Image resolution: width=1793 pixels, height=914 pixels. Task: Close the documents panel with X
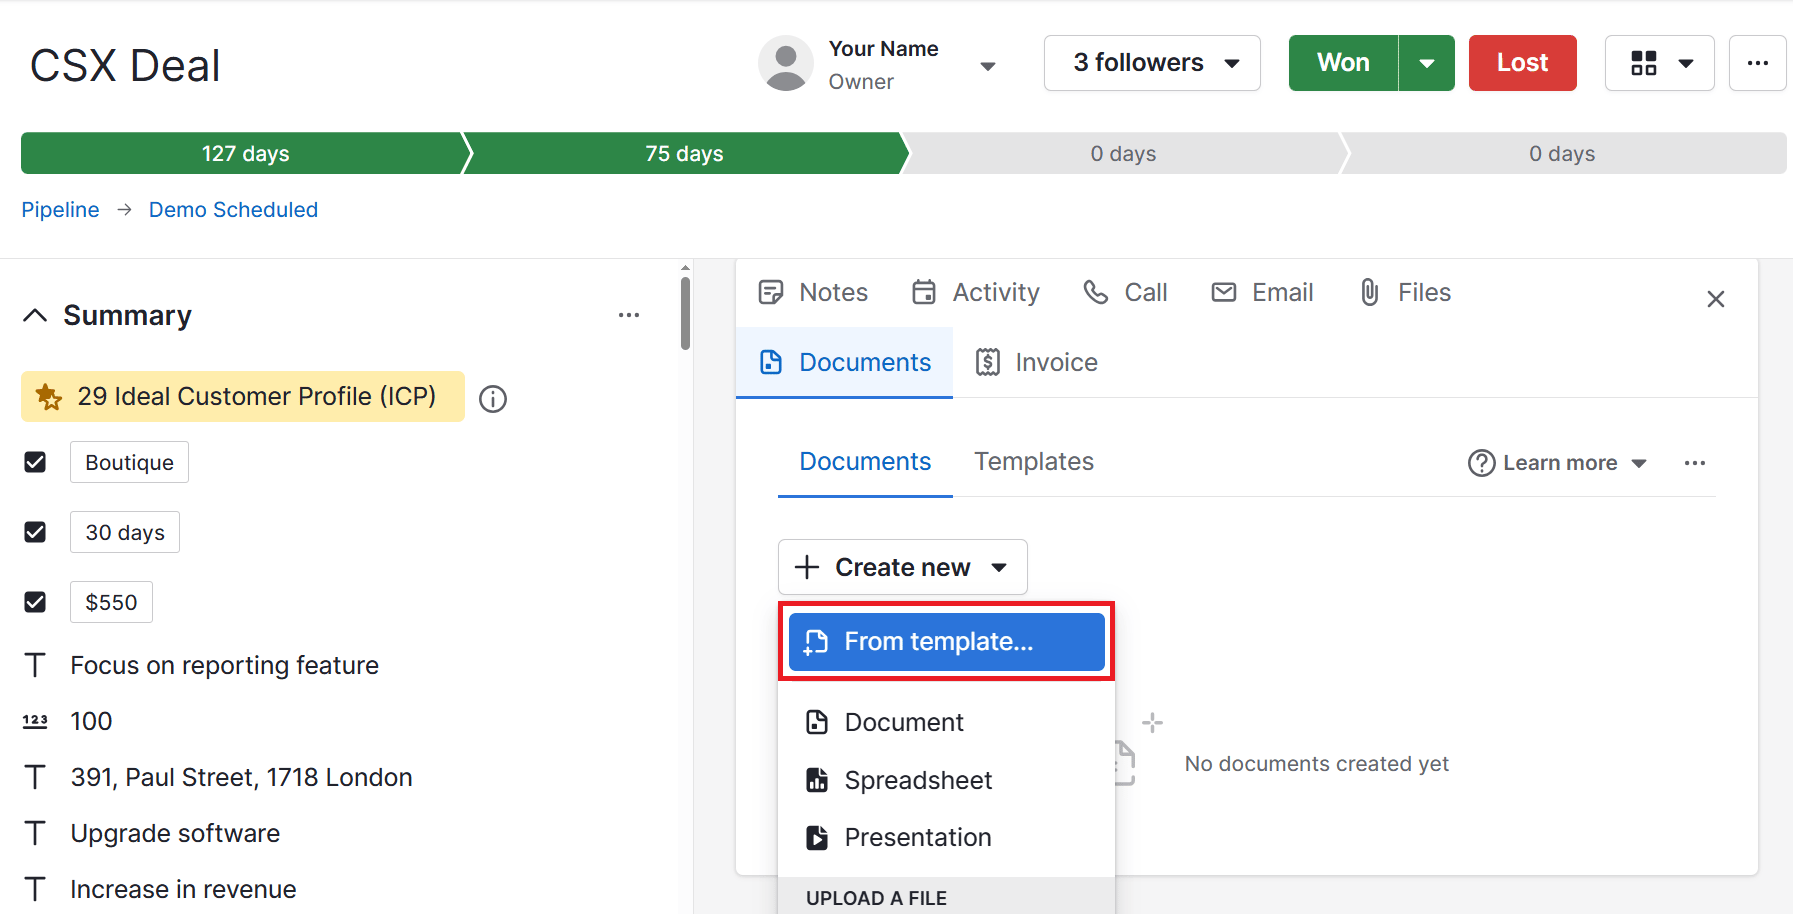pos(1715,299)
